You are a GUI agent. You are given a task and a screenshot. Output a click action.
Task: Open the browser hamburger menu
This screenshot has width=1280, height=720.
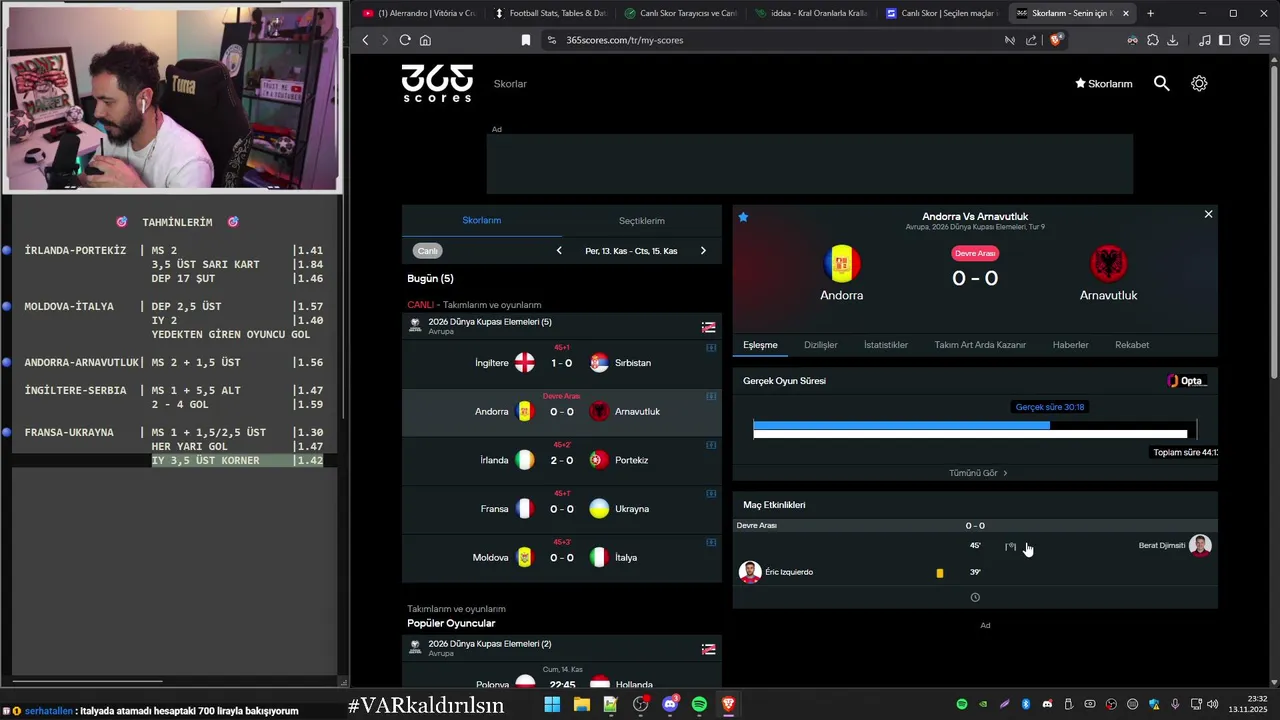point(1265,40)
